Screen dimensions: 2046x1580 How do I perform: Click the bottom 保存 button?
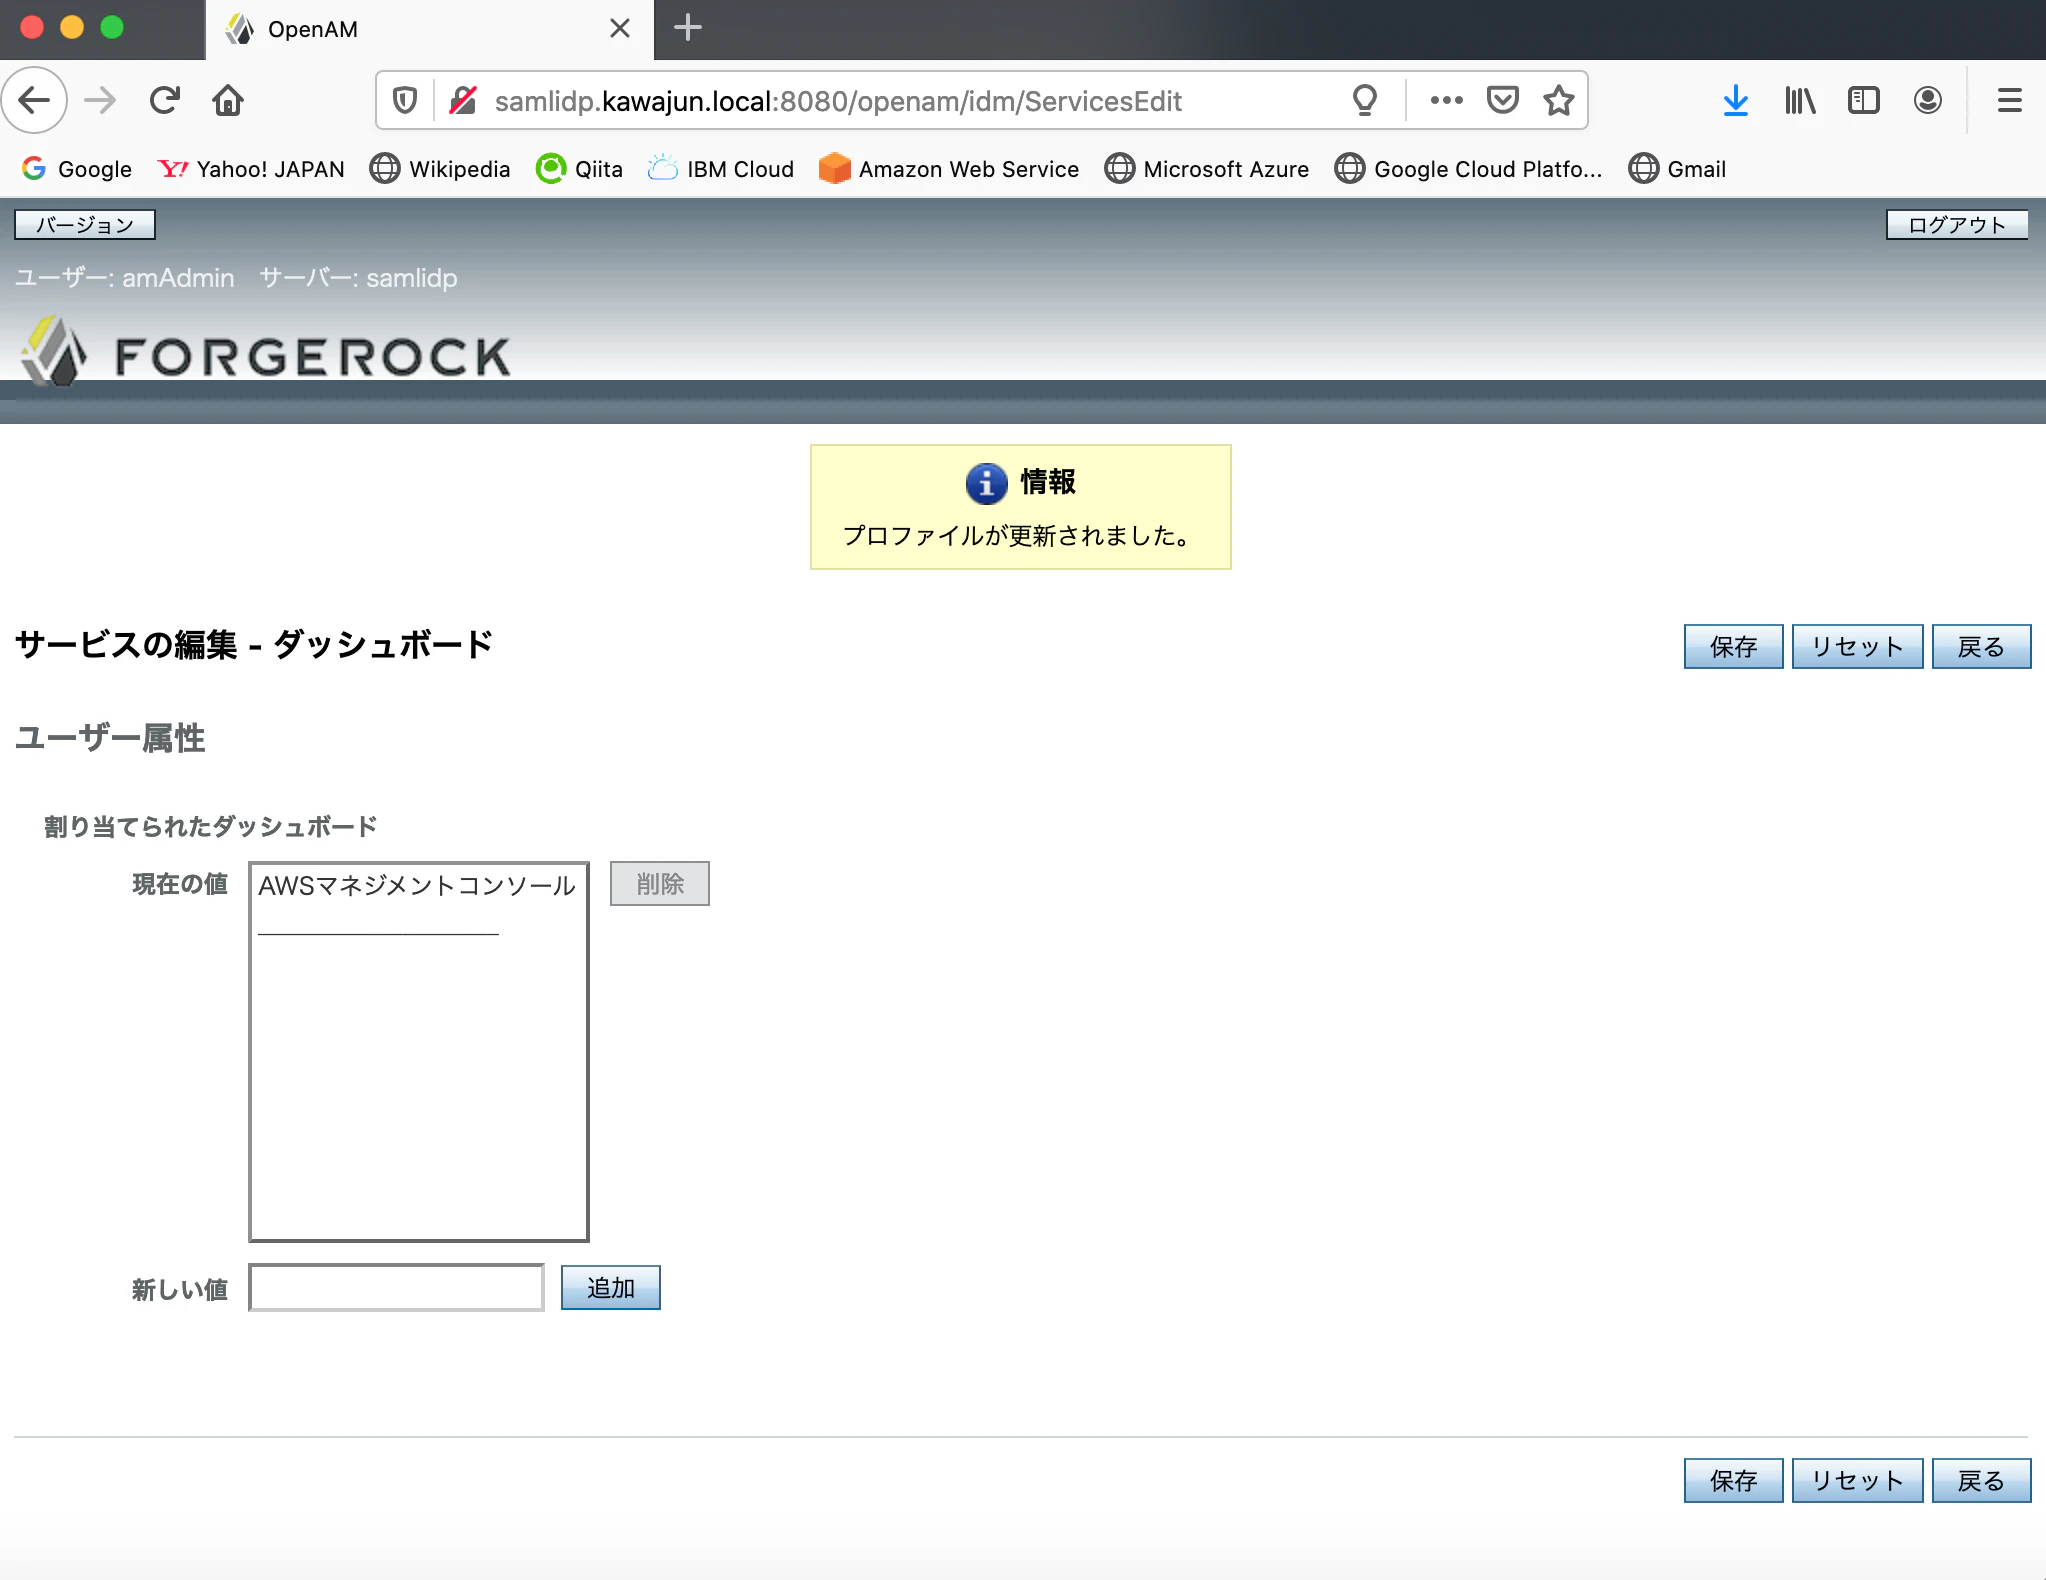pos(1733,1481)
